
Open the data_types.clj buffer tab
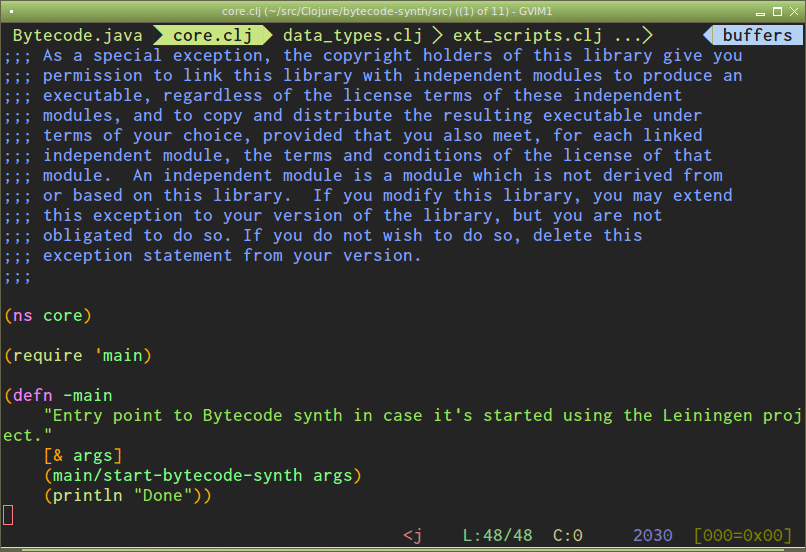click(x=352, y=35)
